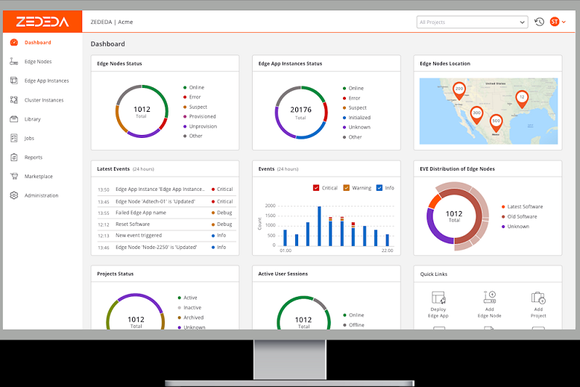Screen dimensions: 580x387
Task: Toggle the Info events checkbox
Action: click(379, 188)
